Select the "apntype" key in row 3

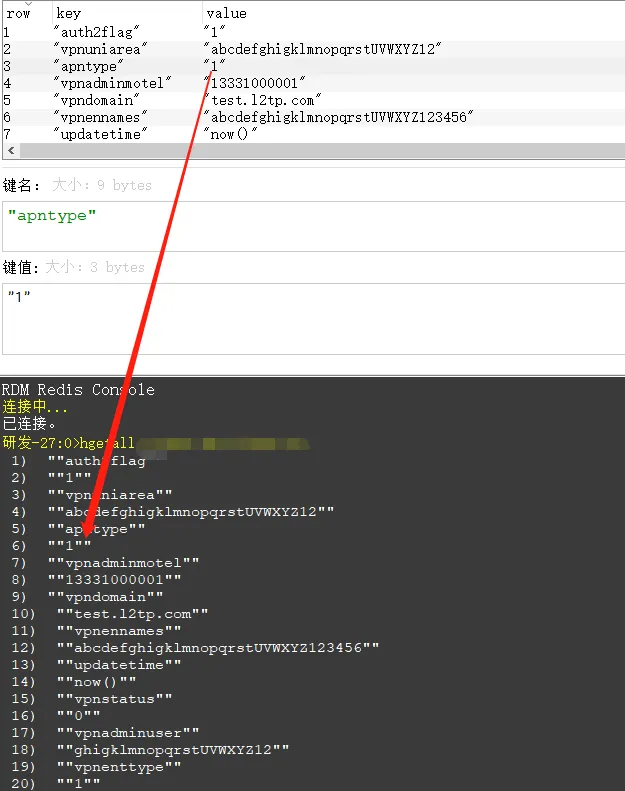point(96,65)
